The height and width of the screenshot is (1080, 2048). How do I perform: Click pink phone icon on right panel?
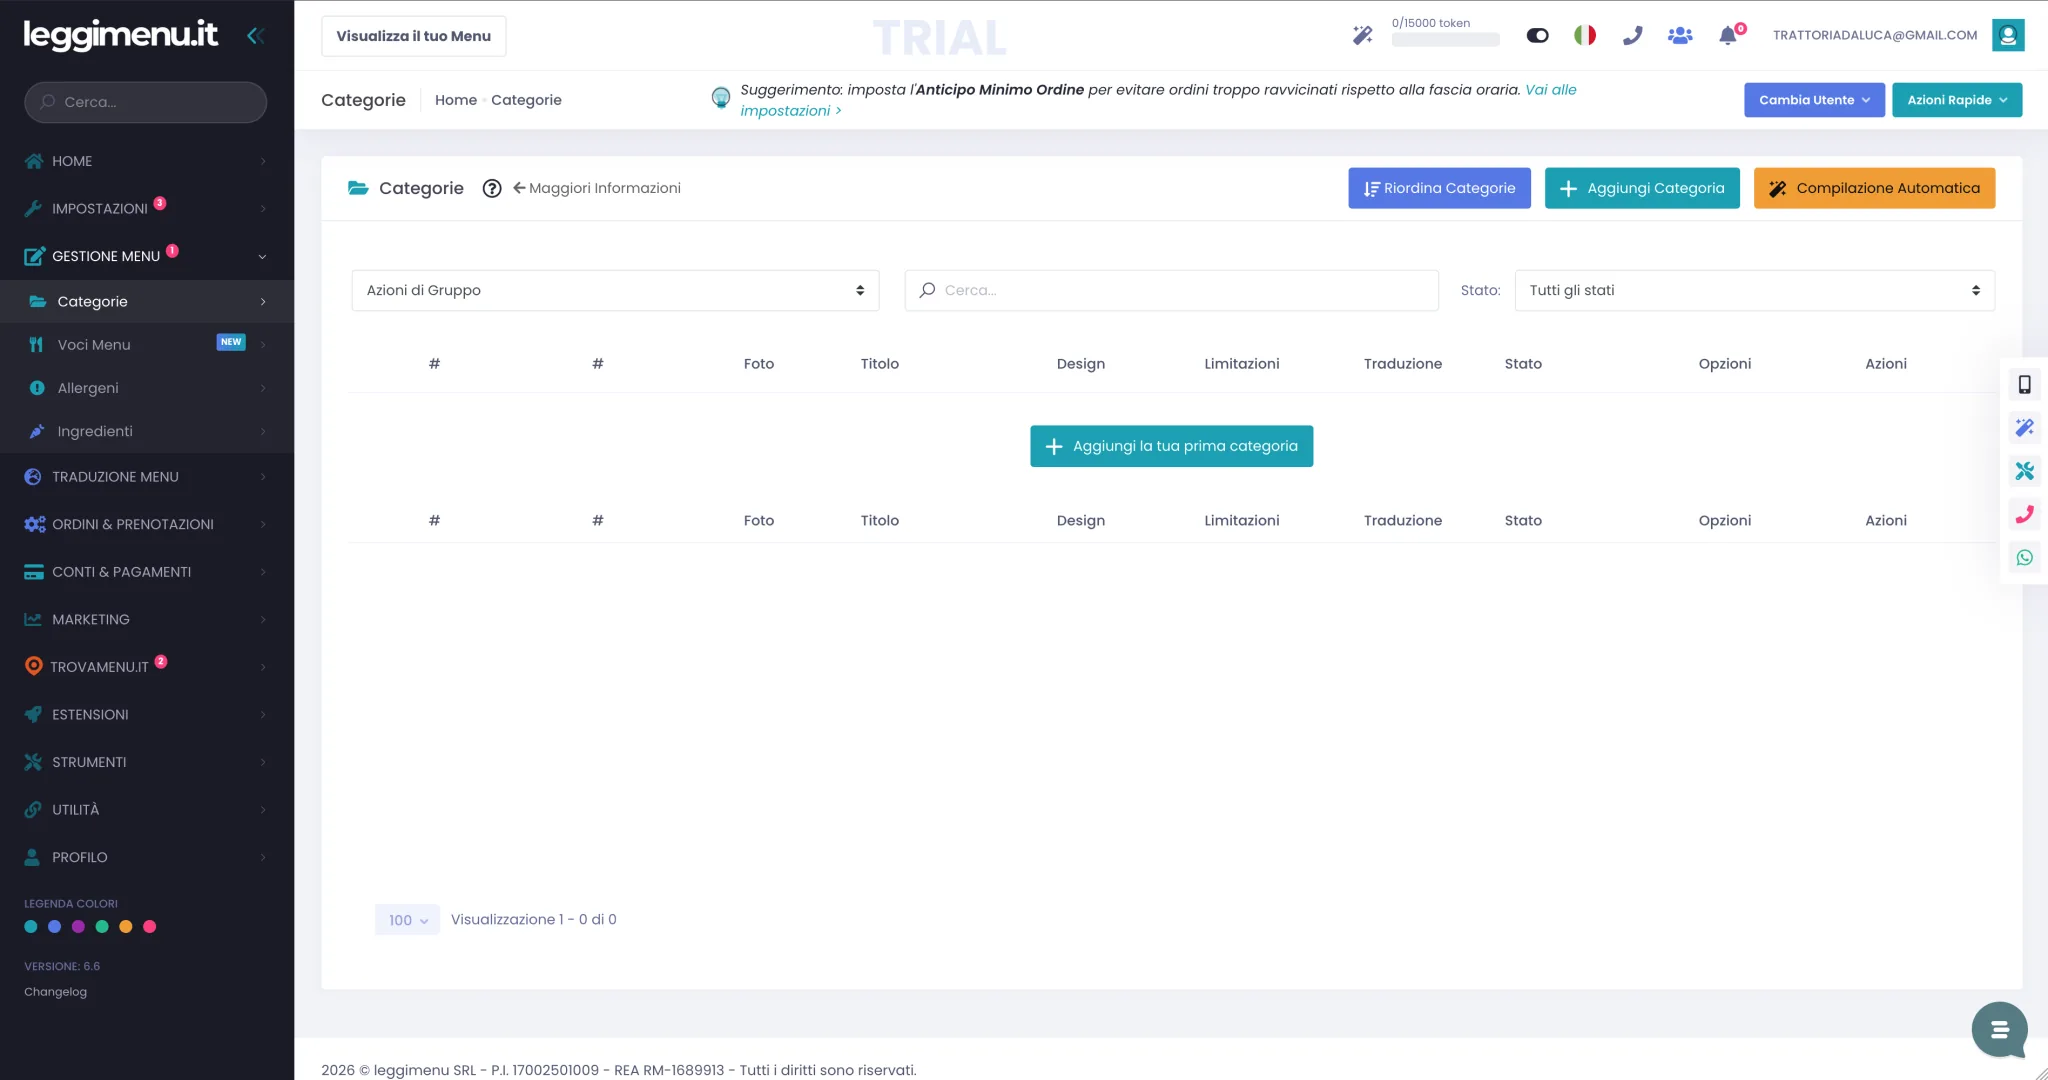[2025, 514]
